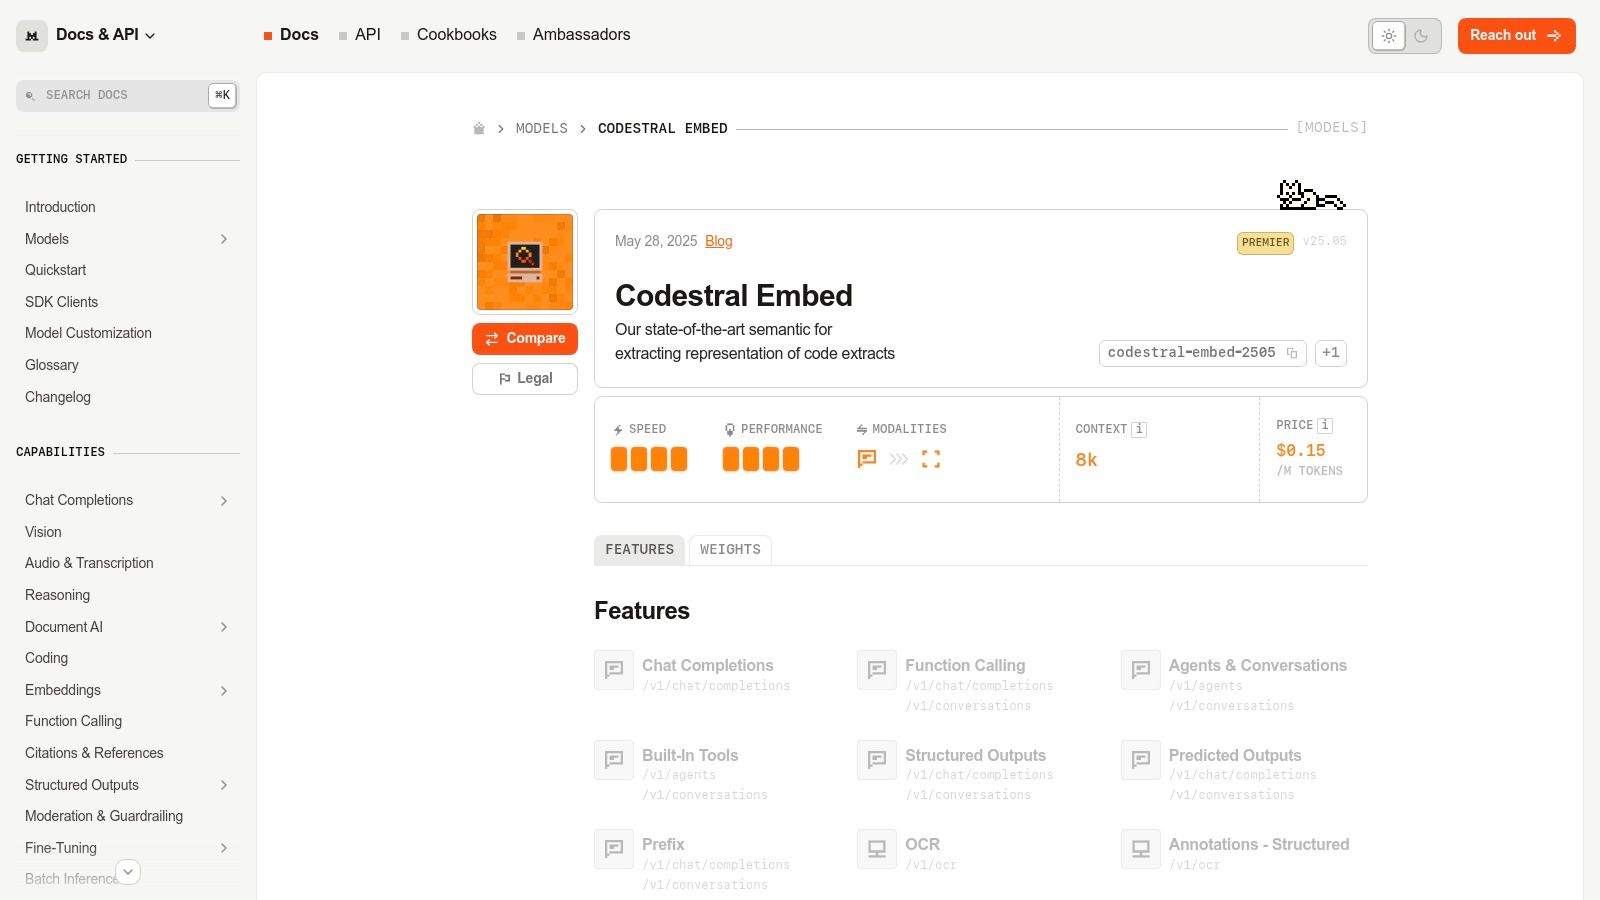Viewport: 1600px width, 900px height.
Task: Open Model Customization in the sidebar
Action: pos(88,333)
